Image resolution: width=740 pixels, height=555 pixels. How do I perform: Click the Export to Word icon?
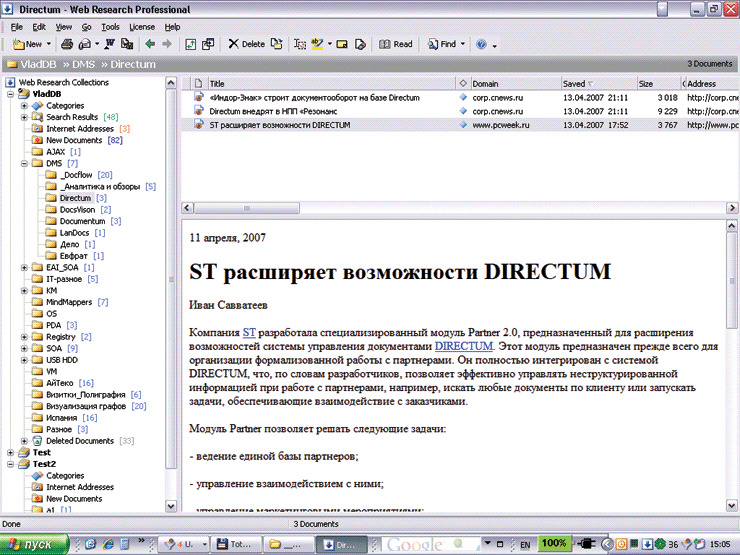tap(109, 44)
